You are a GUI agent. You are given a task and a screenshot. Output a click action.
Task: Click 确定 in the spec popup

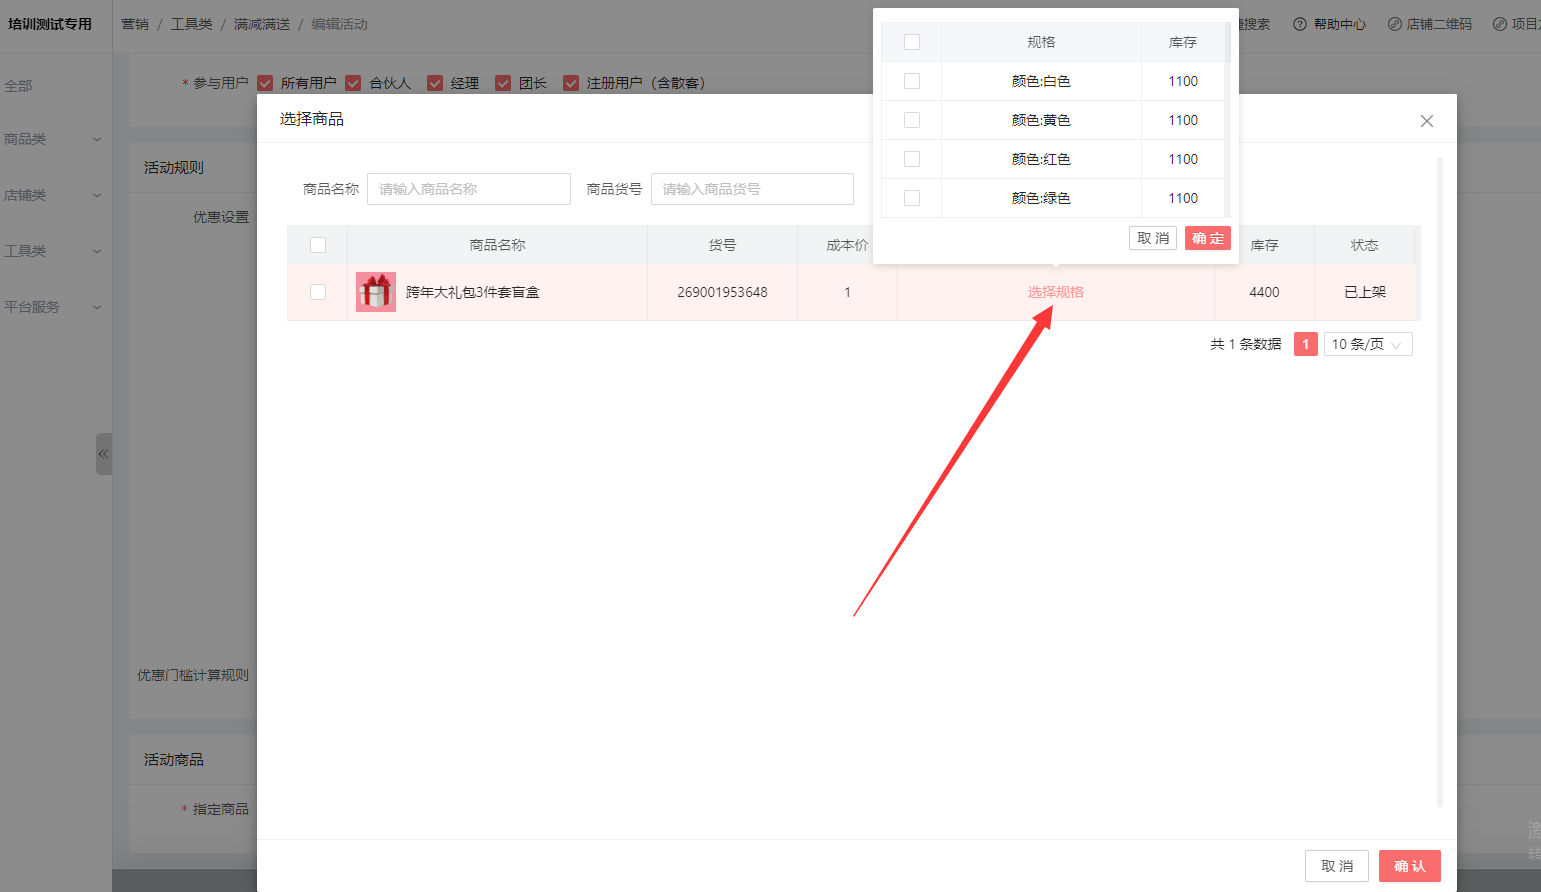(x=1207, y=238)
